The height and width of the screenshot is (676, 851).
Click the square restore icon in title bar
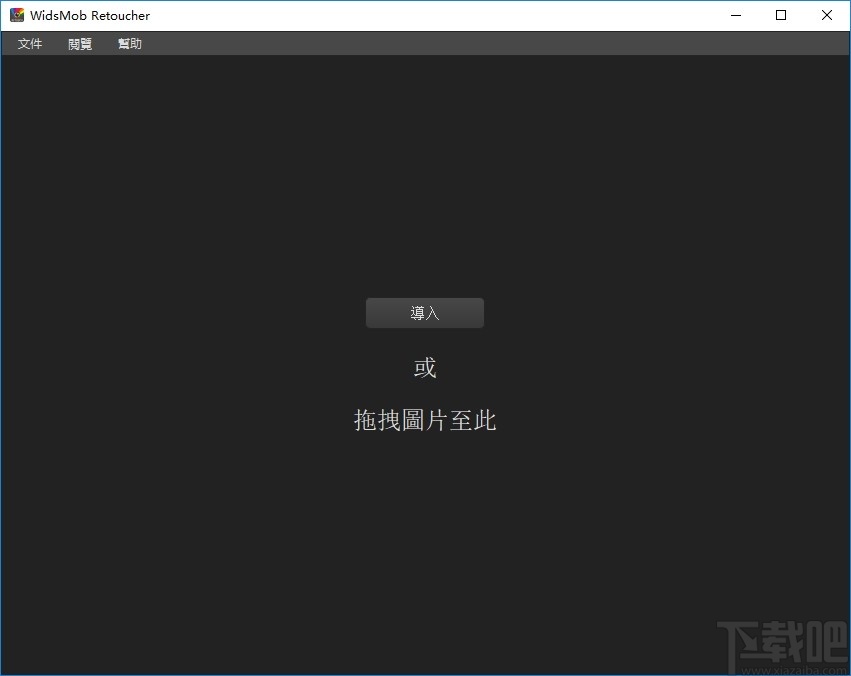click(781, 15)
